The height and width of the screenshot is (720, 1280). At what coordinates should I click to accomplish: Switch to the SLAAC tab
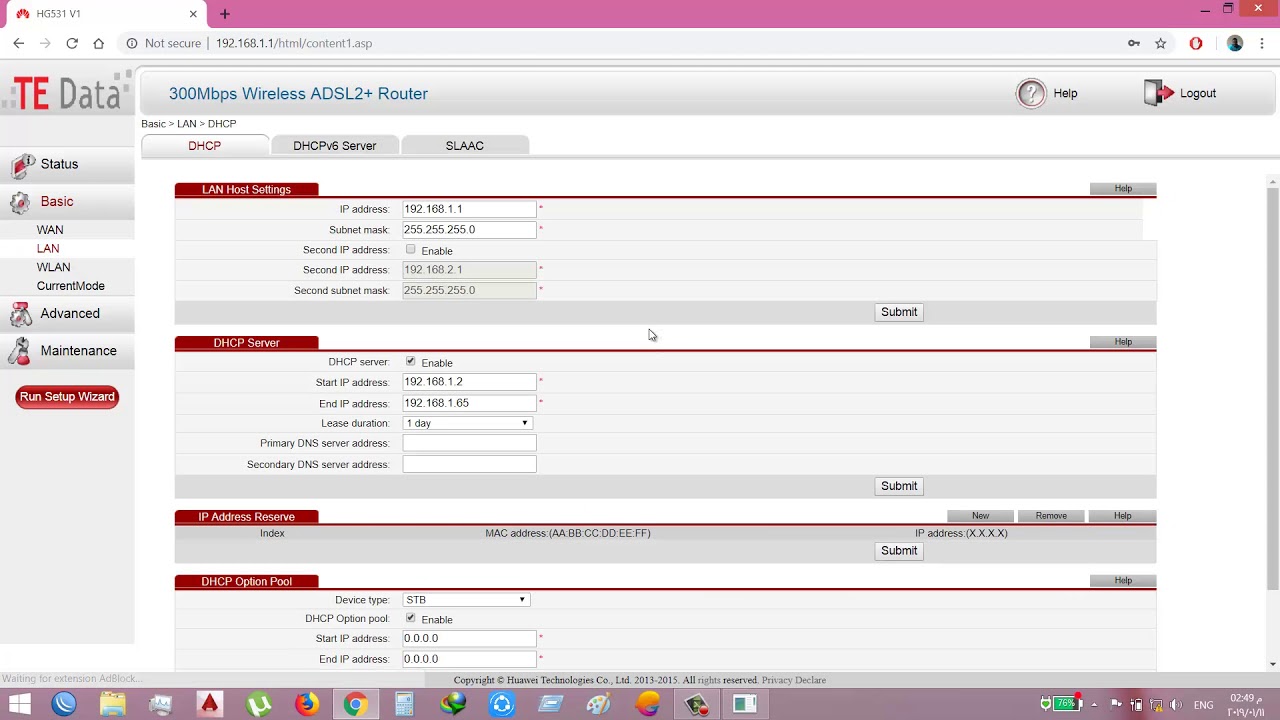coord(465,146)
